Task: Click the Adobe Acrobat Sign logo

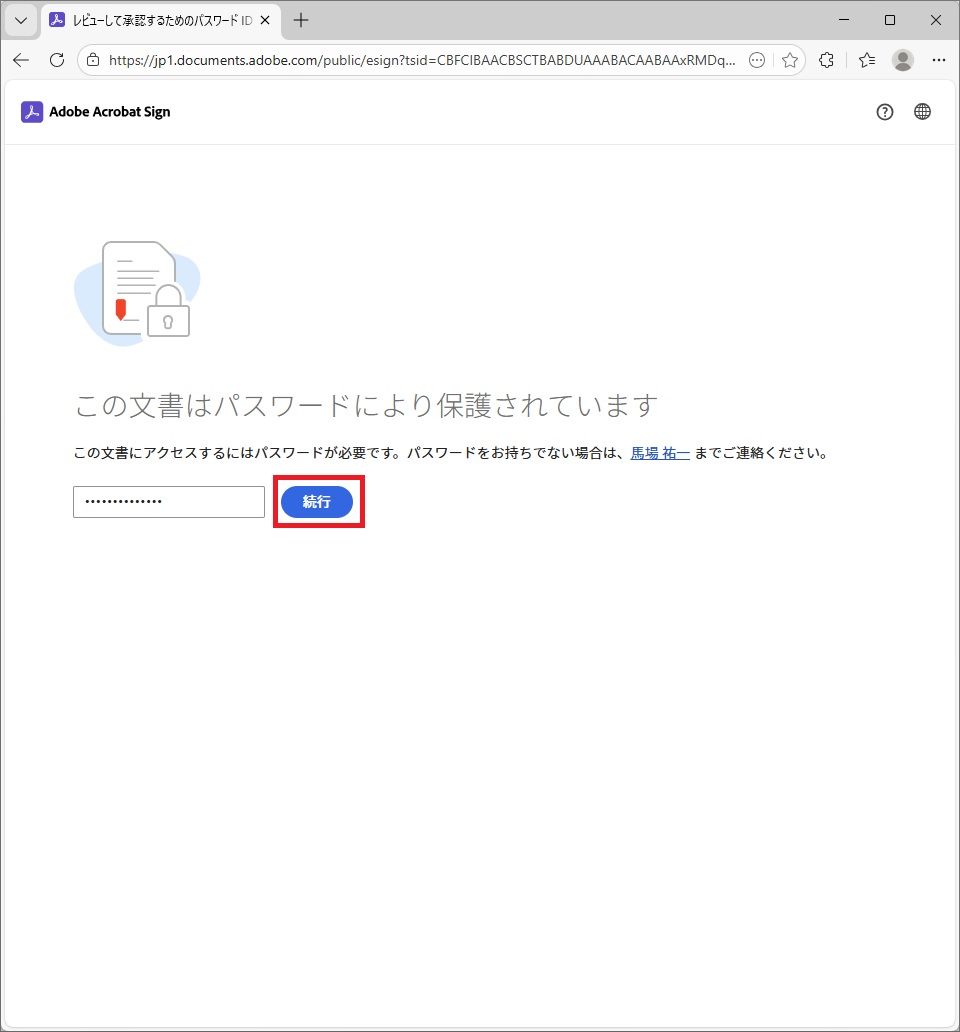Action: pyautogui.click(x=96, y=112)
